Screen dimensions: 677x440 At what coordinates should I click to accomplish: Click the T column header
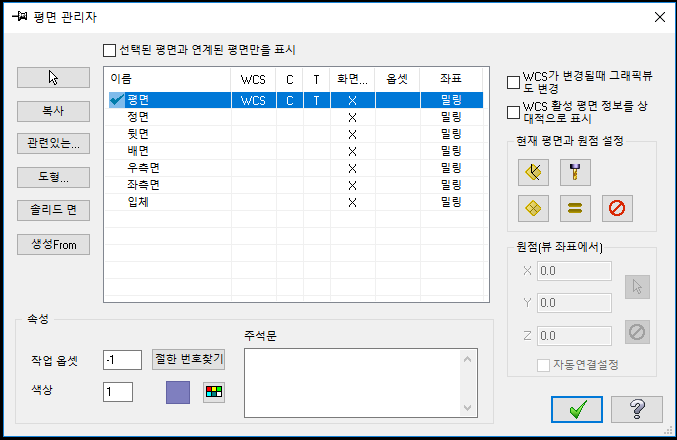316,79
